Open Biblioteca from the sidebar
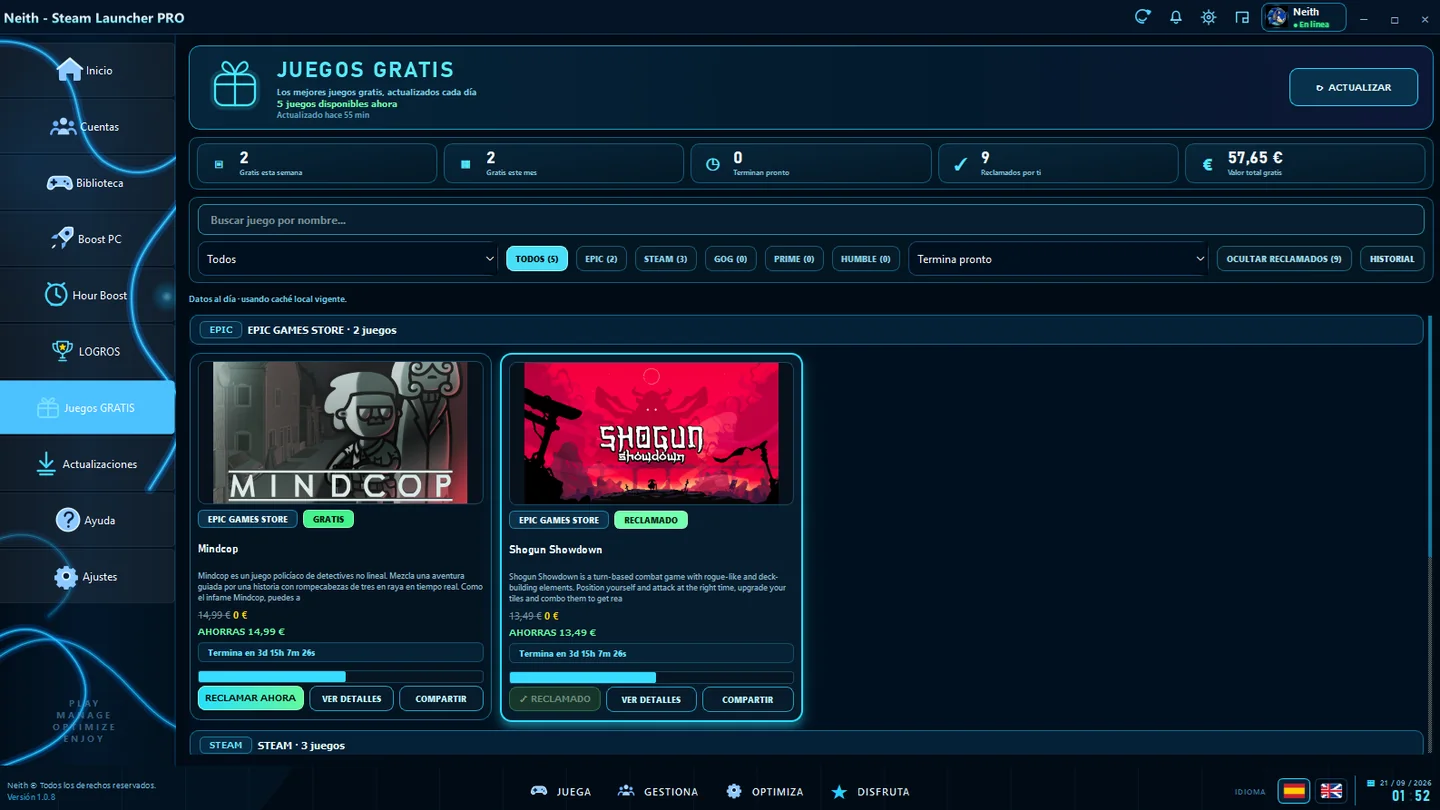The height and width of the screenshot is (810, 1440). [x=87, y=183]
